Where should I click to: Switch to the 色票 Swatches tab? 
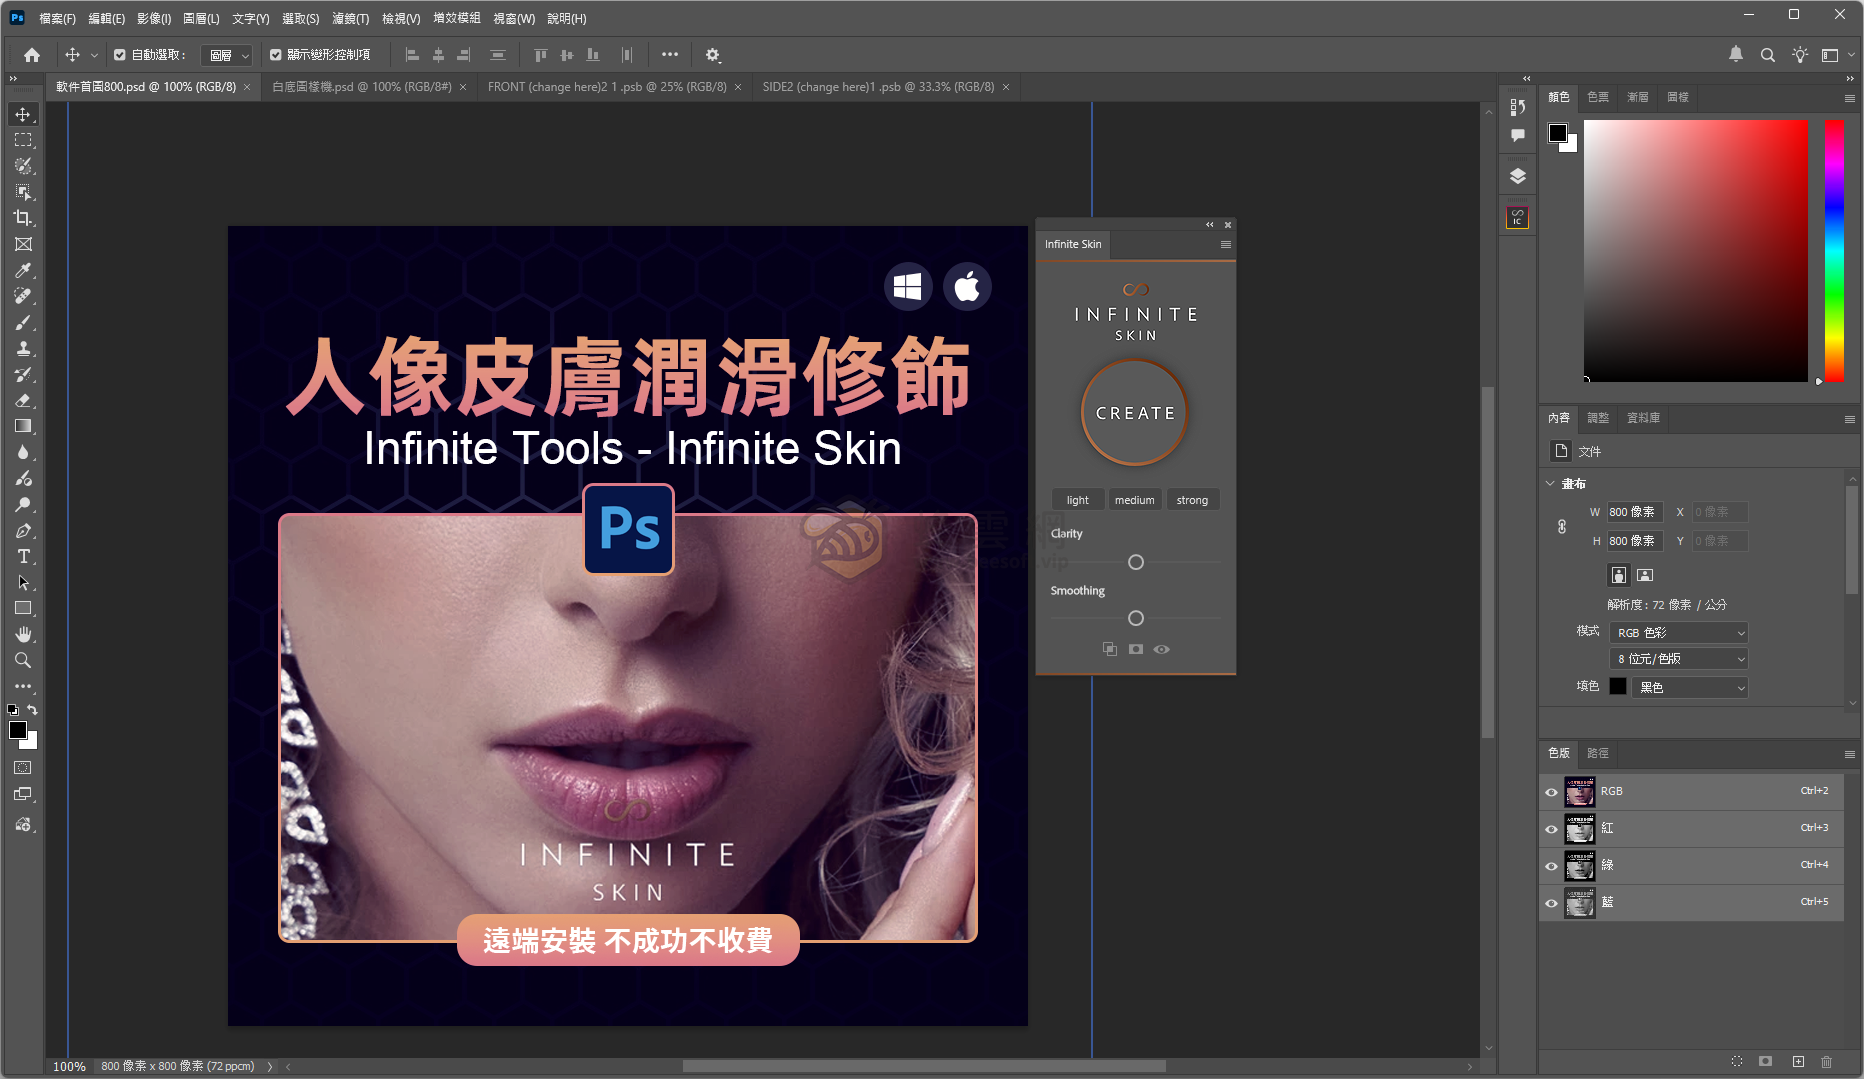1598,97
